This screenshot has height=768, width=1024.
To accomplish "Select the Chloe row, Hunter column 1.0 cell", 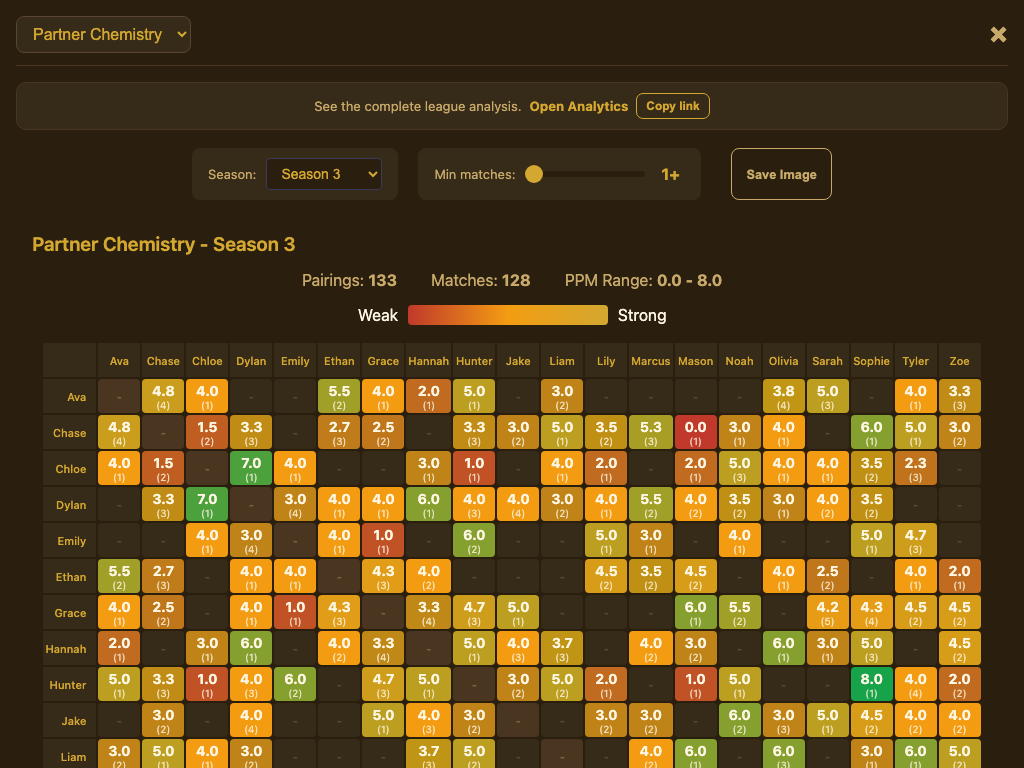I will [474, 468].
